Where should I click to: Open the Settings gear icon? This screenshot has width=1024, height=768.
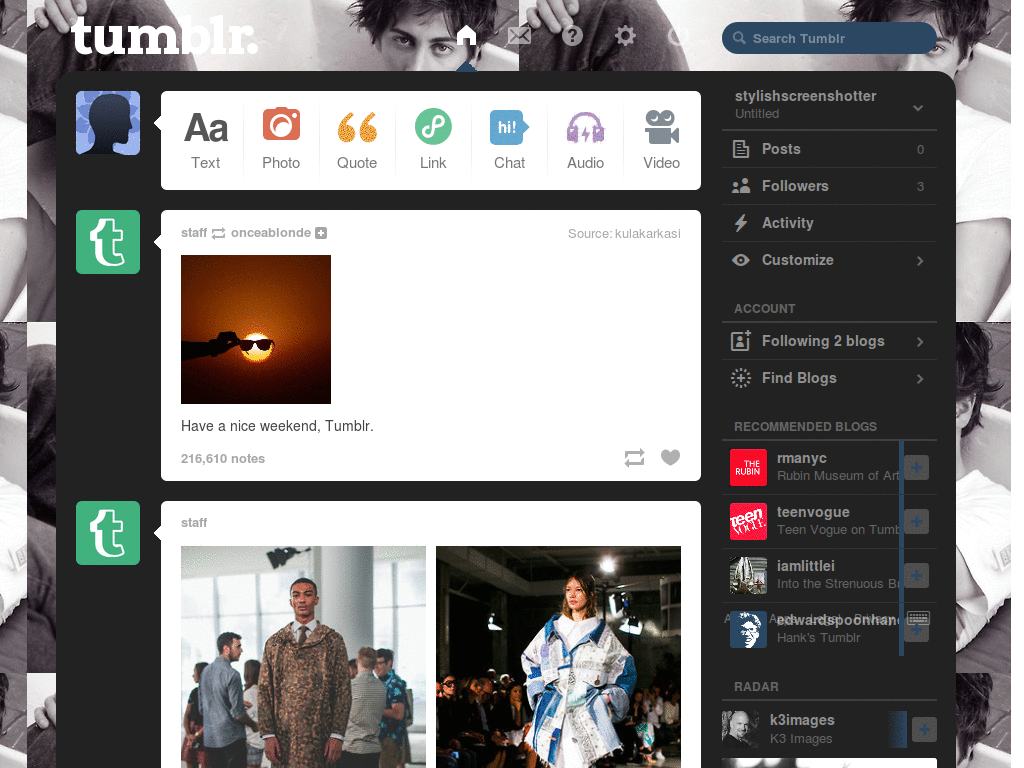[x=625, y=35]
